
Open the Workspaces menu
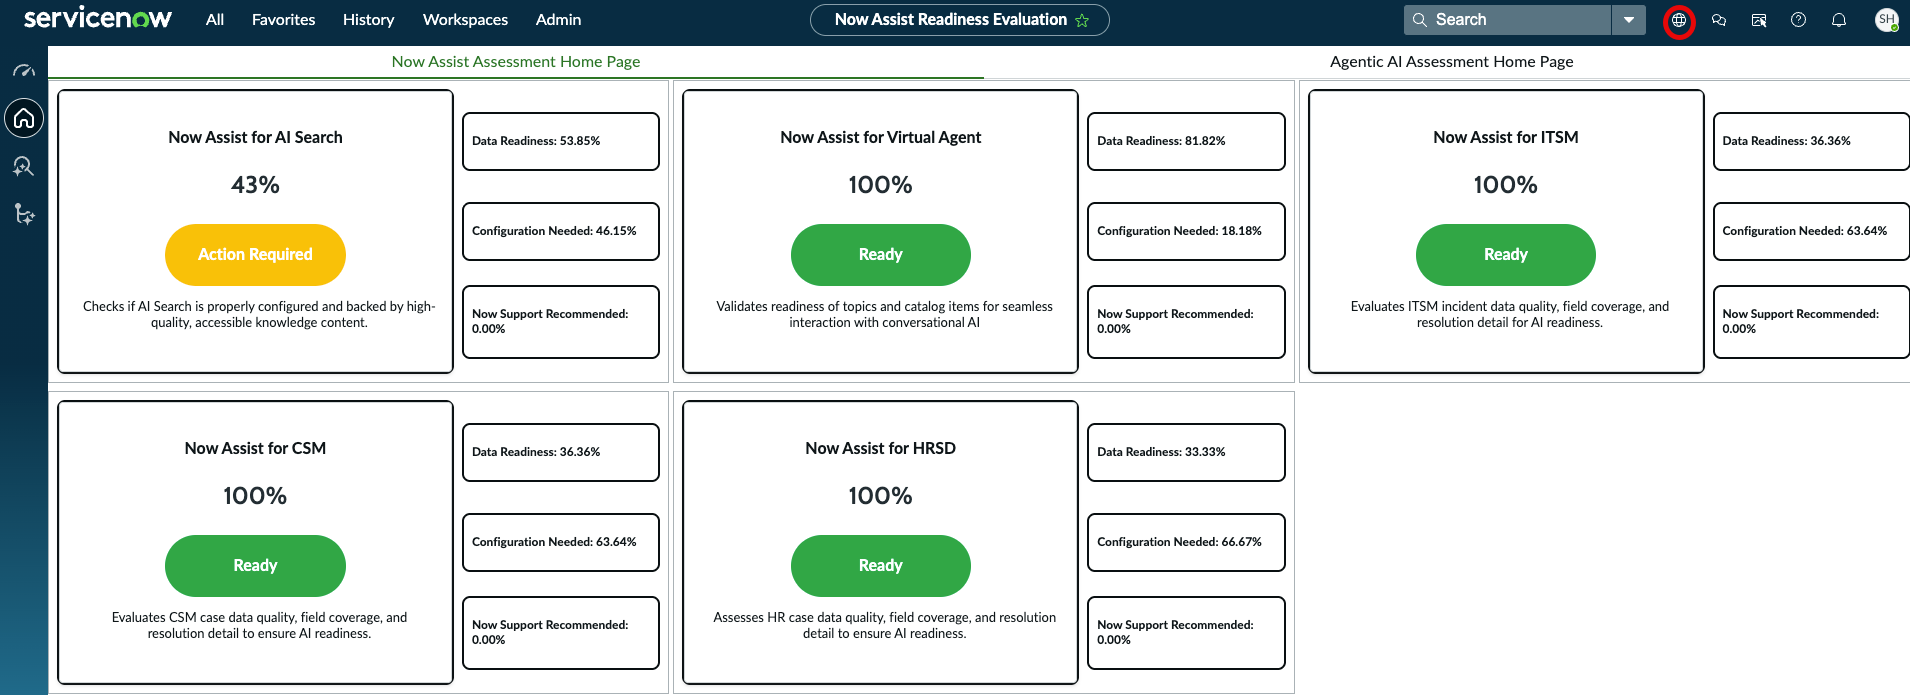[x=465, y=20]
